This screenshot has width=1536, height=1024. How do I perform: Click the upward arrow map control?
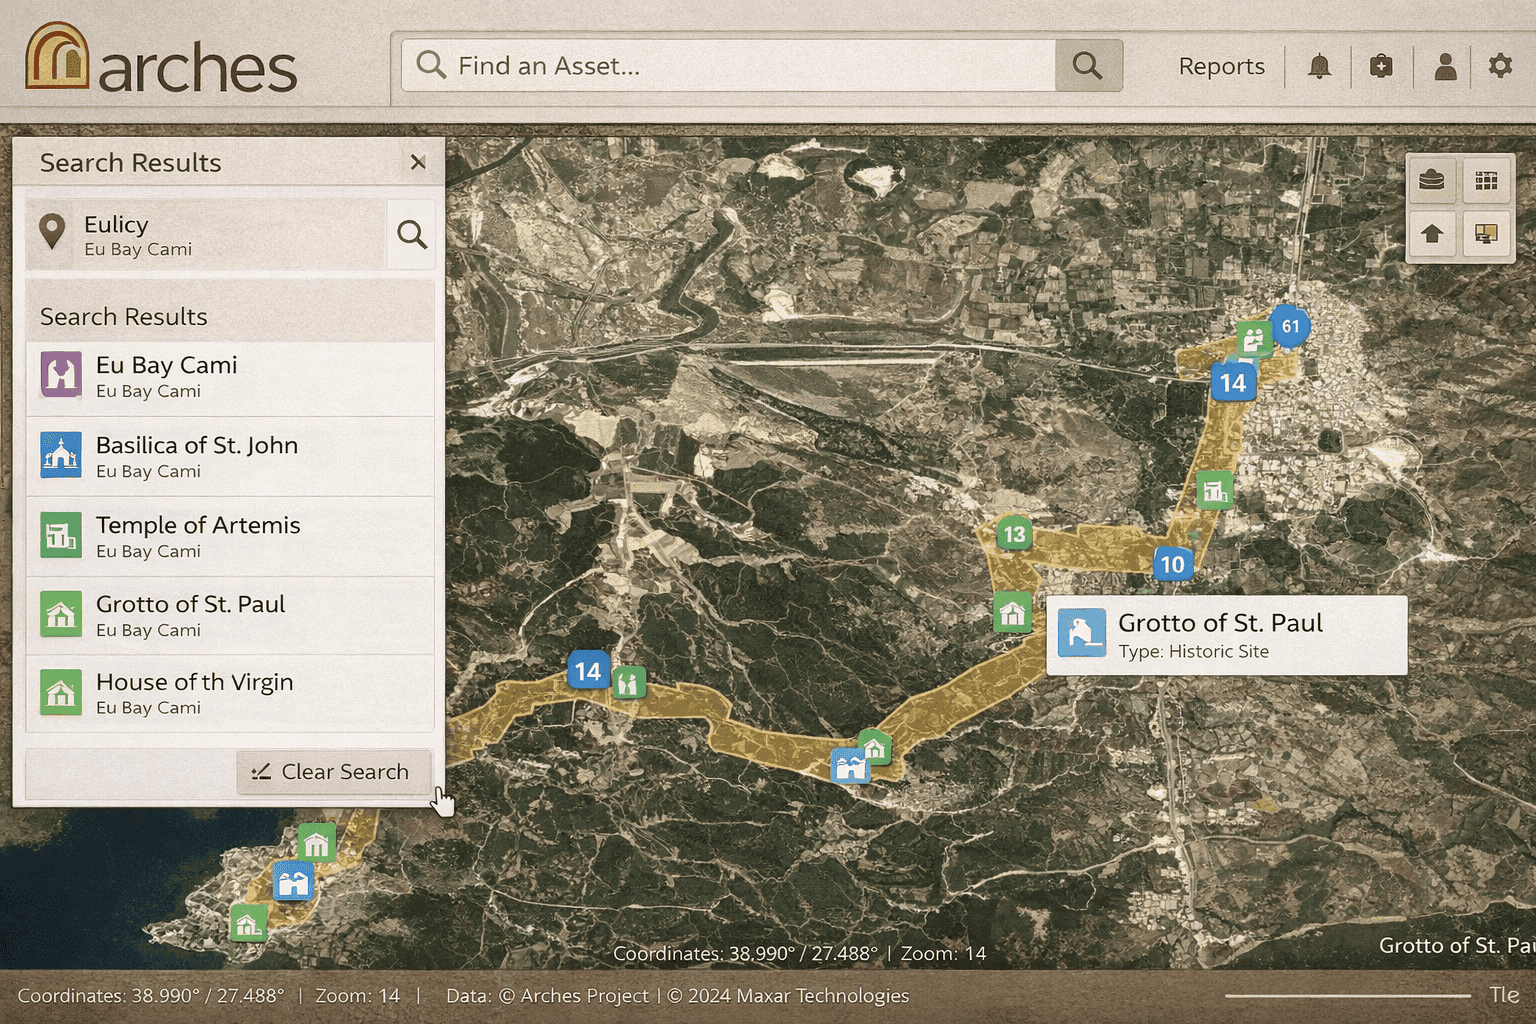coord(1432,234)
